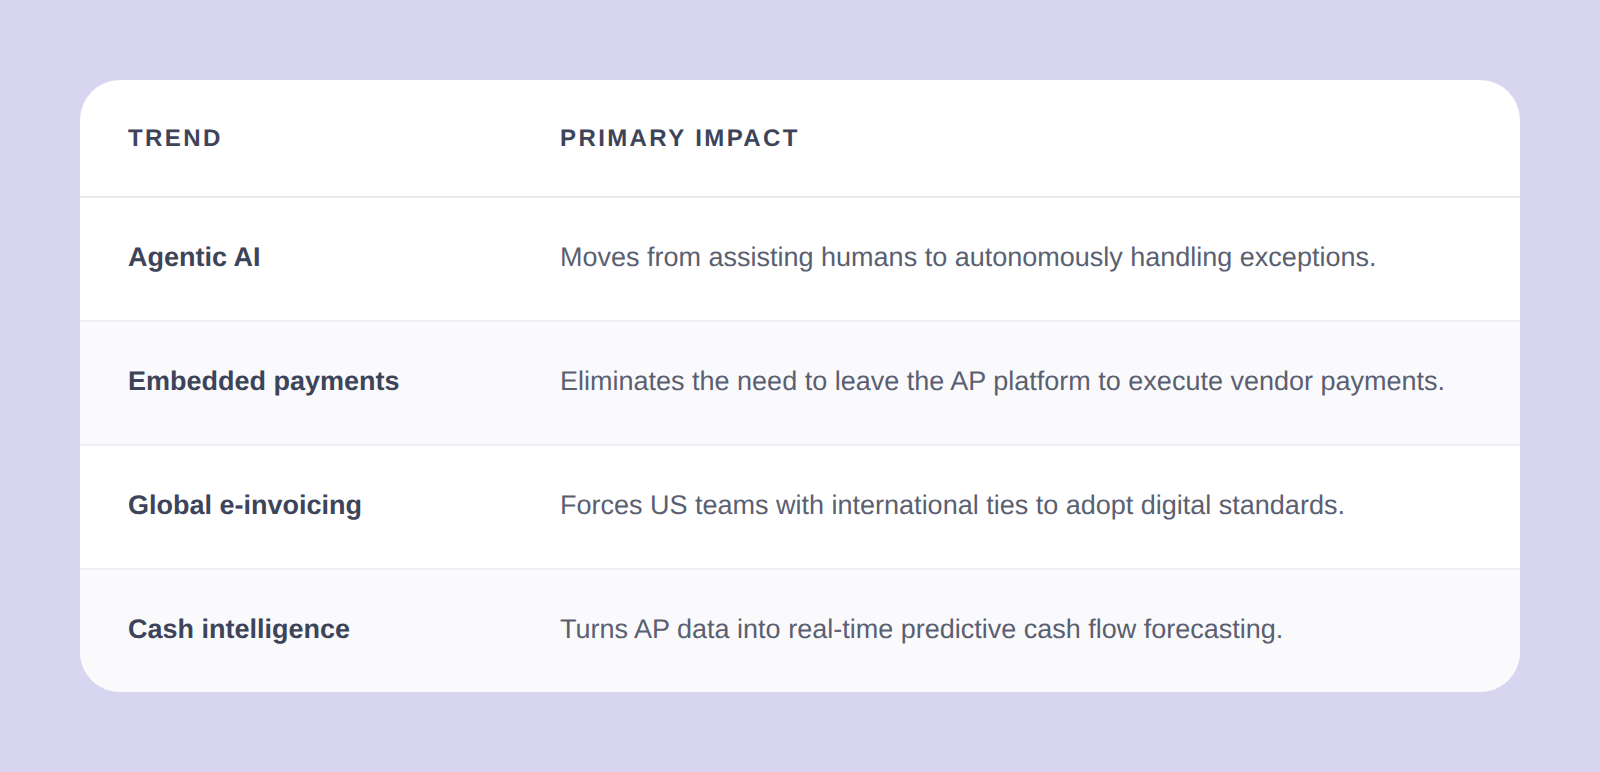Click the sentence starting 'Forces US teams'

coord(952,505)
